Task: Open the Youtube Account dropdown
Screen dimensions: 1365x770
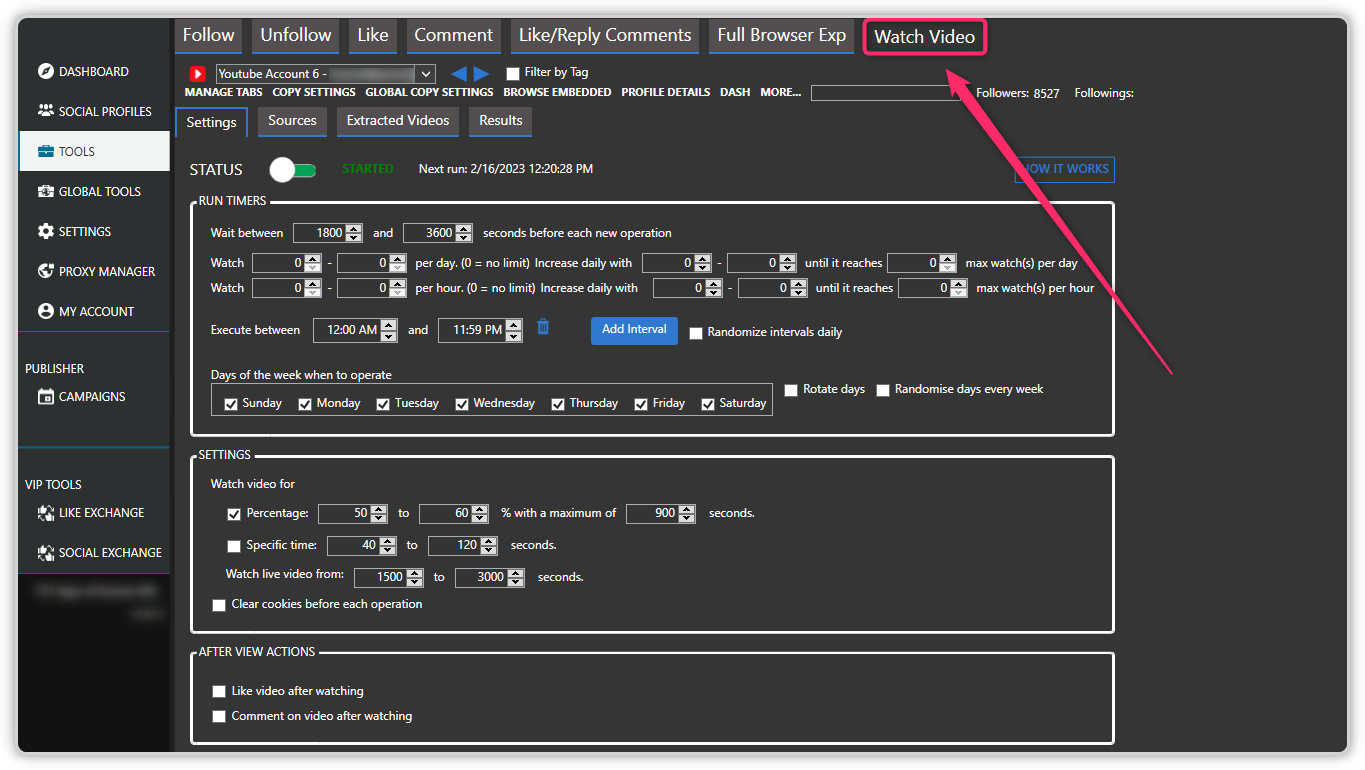Action: [424, 72]
